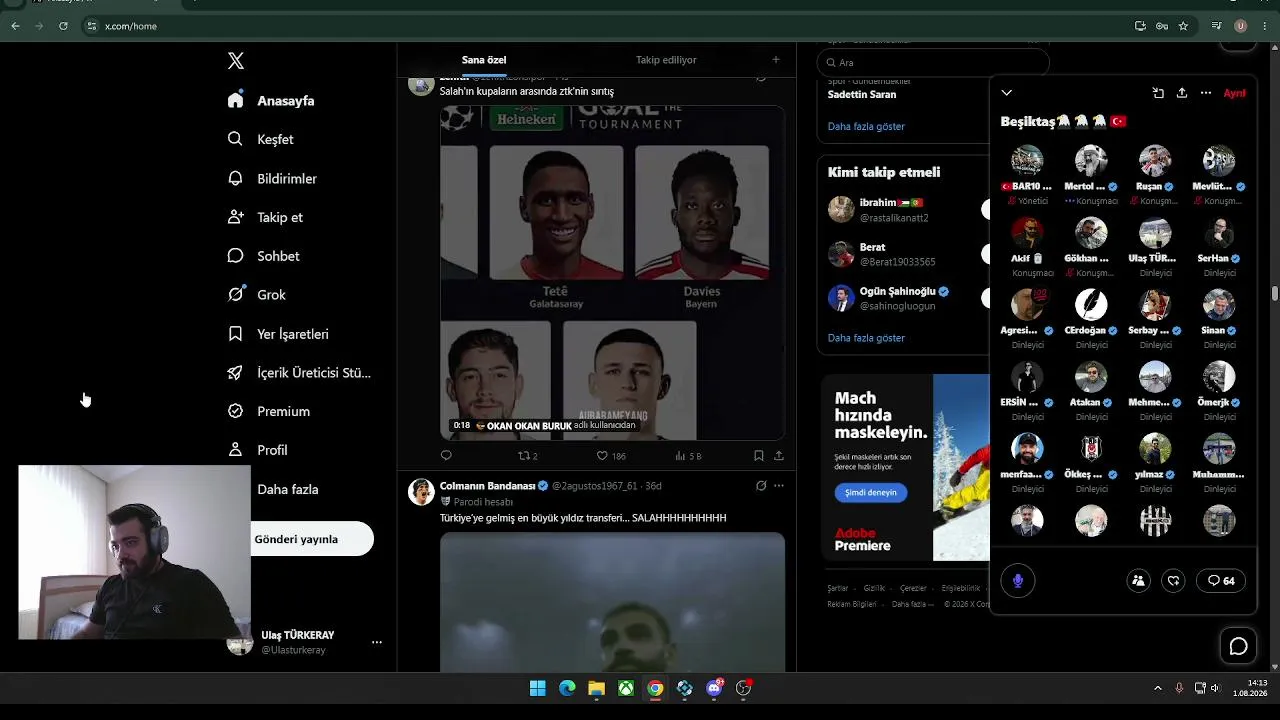Click the Grok icon on Colmanın Bandanası post
This screenshot has height=720, width=1280.
[761, 486]
